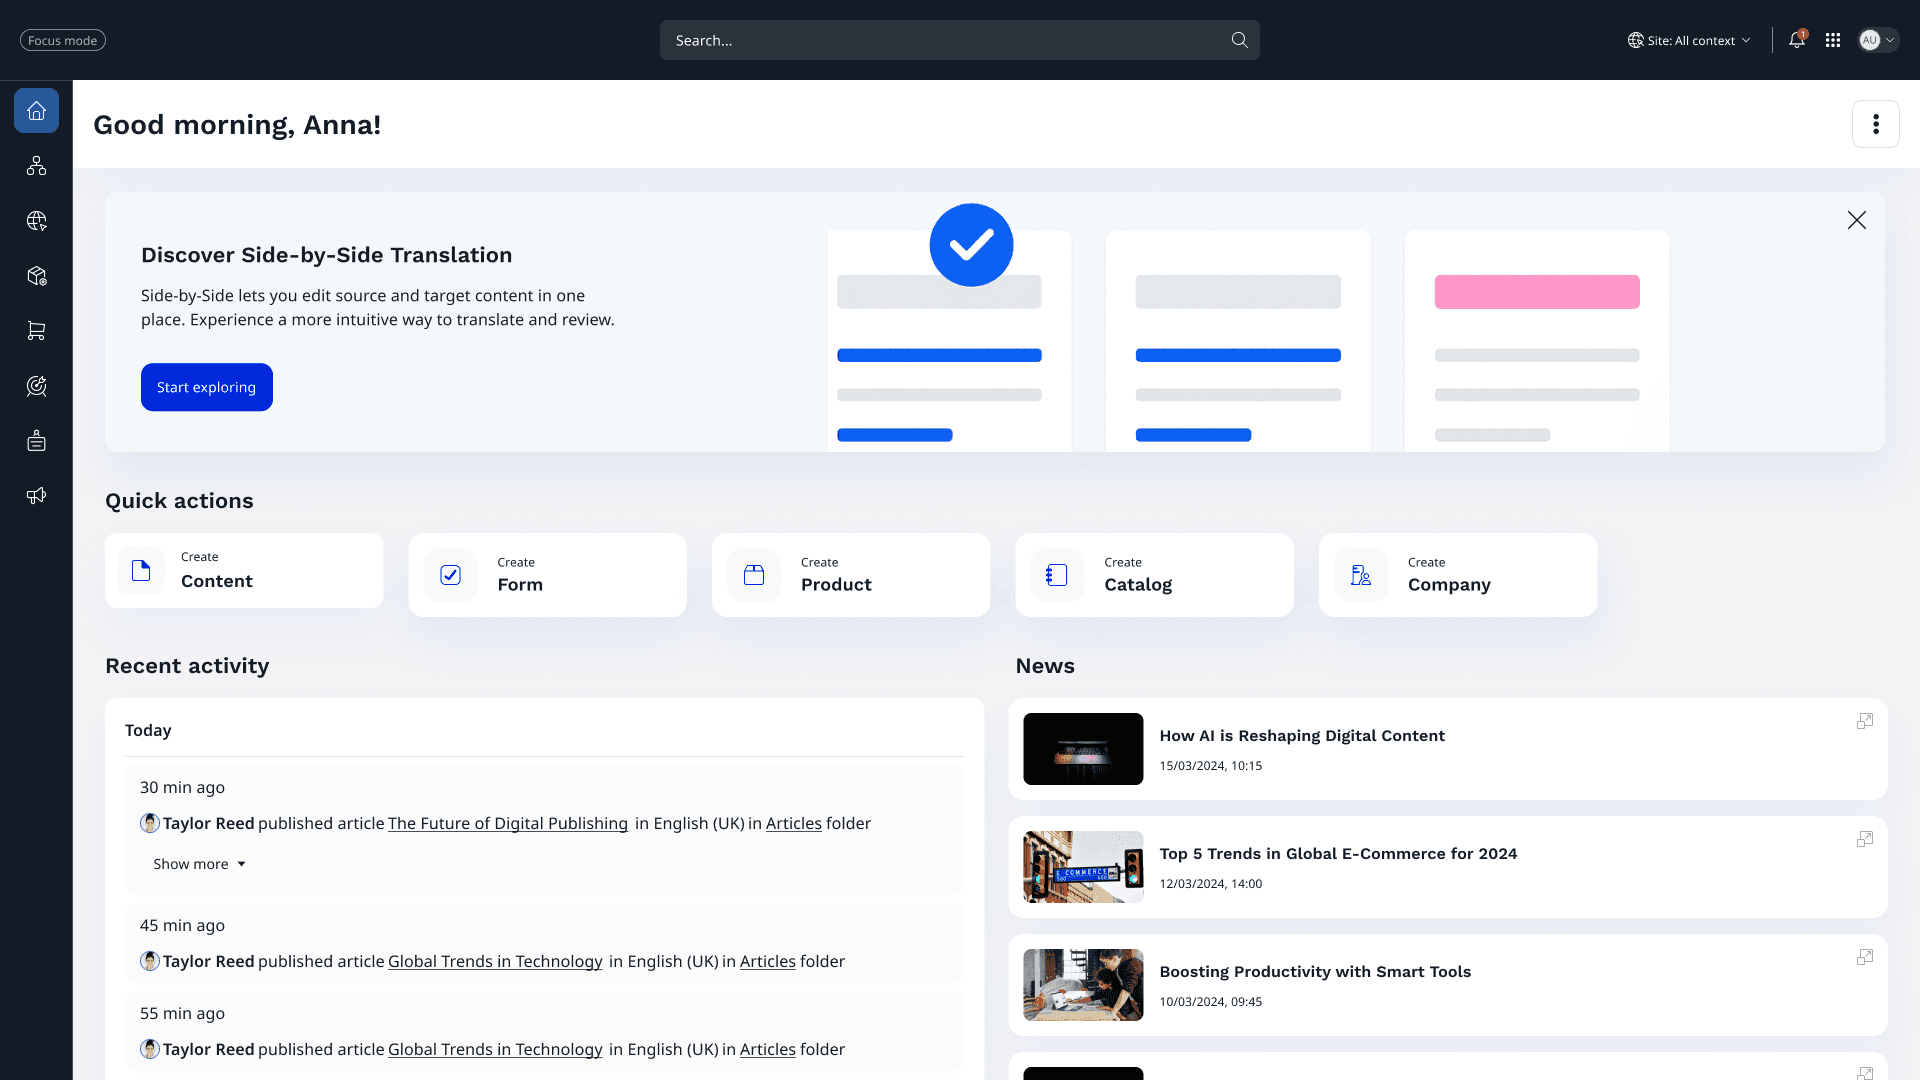Open the target personalization sidebar icon
Screen dimensions: 1920x1080
(x=36, y=386)
